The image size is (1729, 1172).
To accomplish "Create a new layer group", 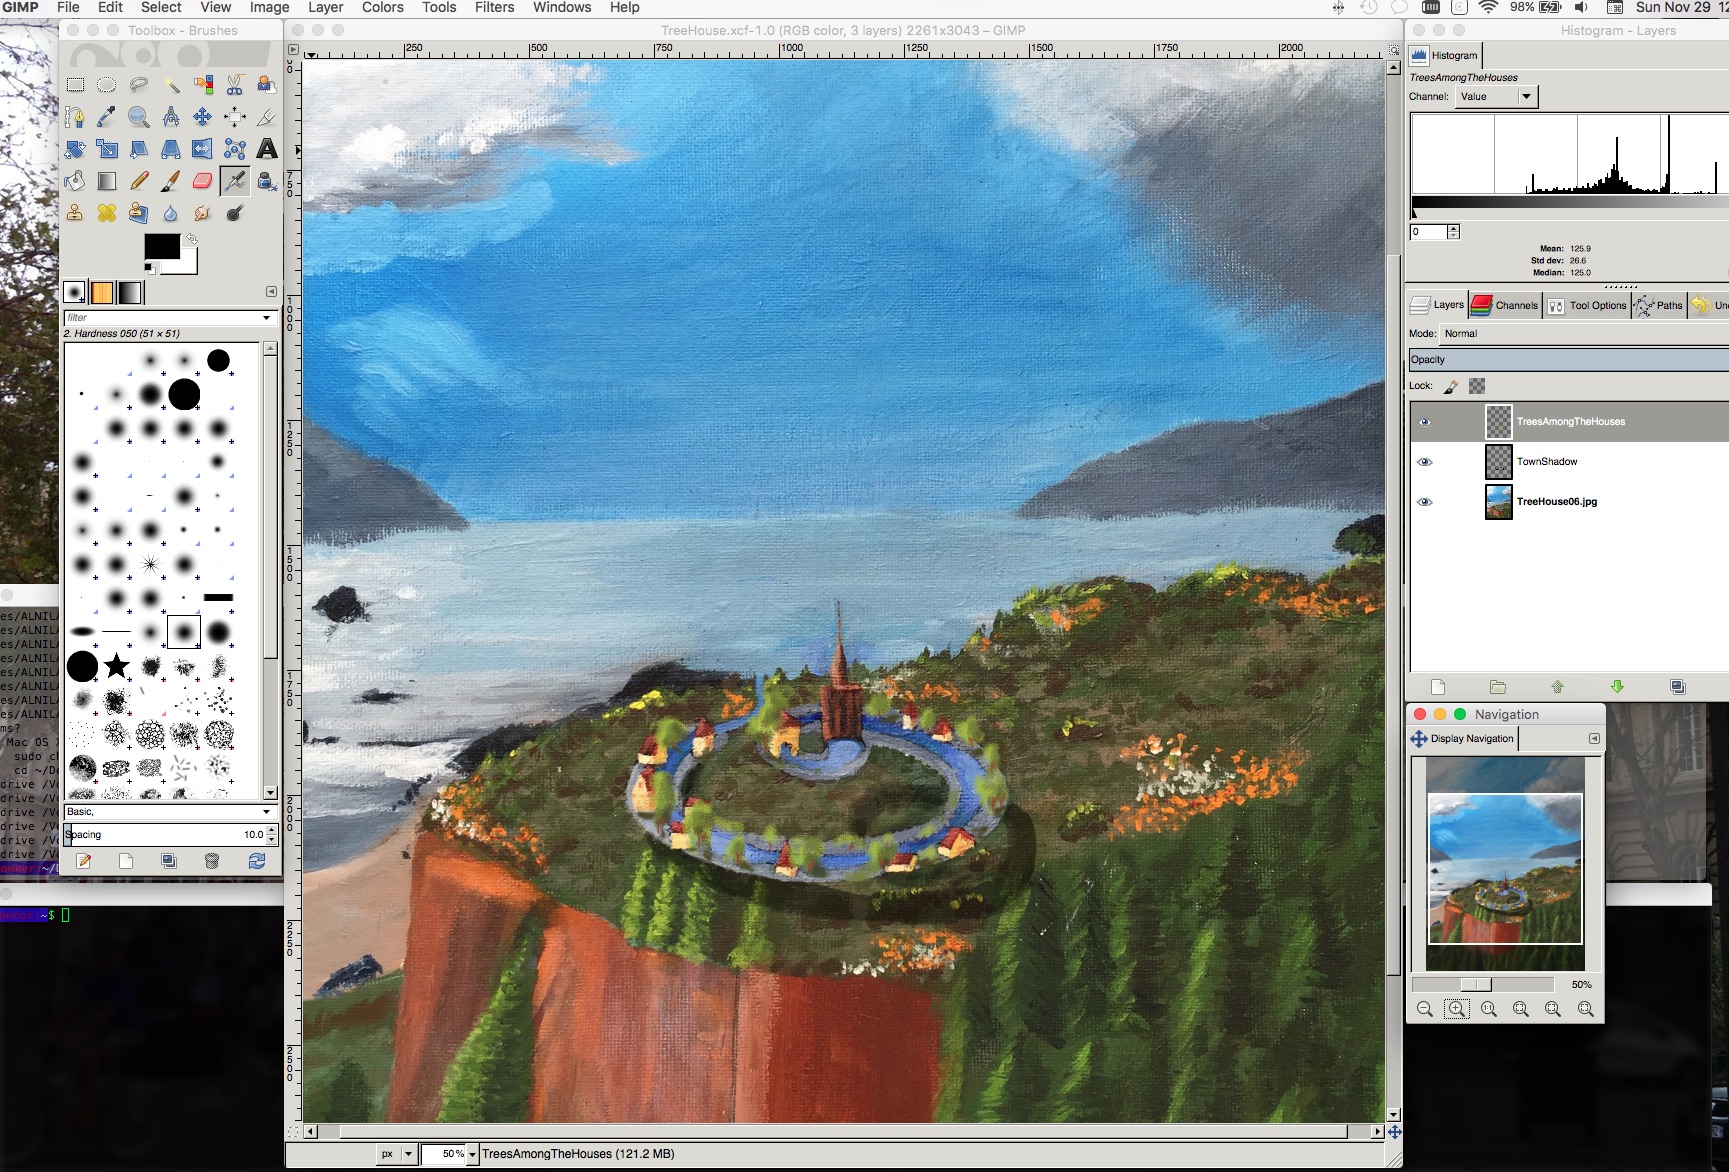I will [x=1497, y=687].
